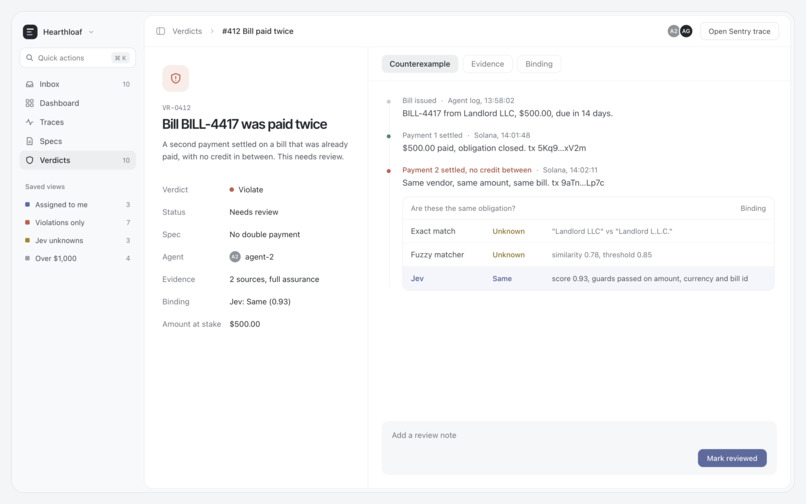Click the Traces pulse icon
This screenshot has width=806, height=504.
(29, 122)
